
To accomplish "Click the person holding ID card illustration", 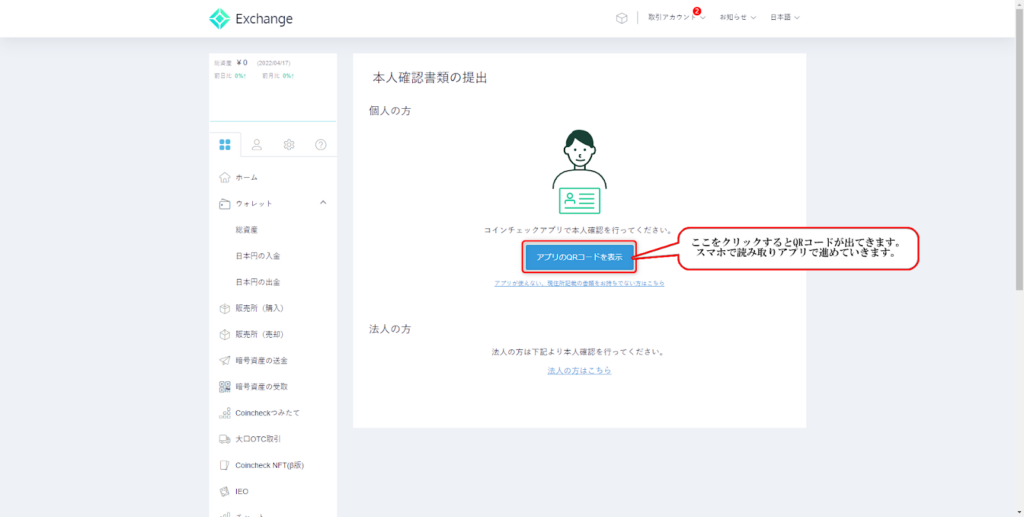I will [579, 172].
